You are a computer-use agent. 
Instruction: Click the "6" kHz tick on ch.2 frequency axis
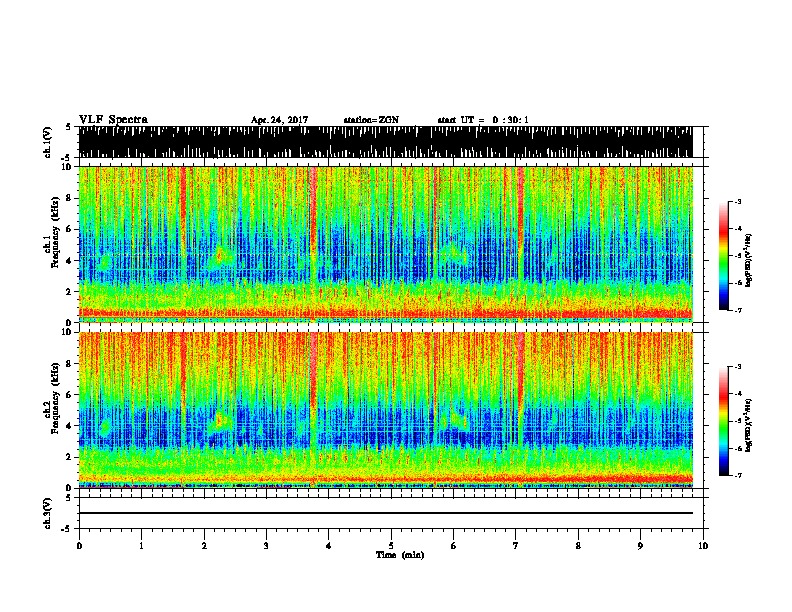[70, 395]
